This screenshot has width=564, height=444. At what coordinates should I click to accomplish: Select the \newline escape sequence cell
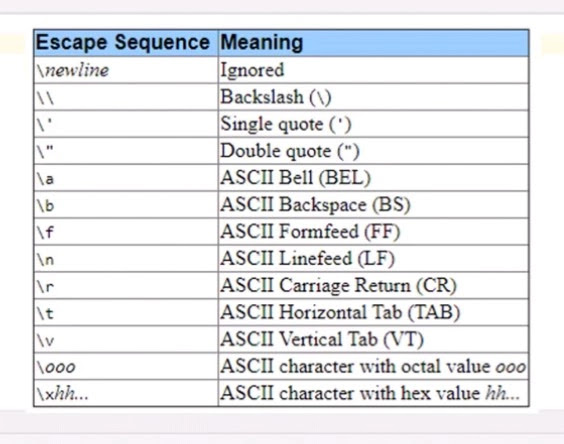(x=126, y=70)
